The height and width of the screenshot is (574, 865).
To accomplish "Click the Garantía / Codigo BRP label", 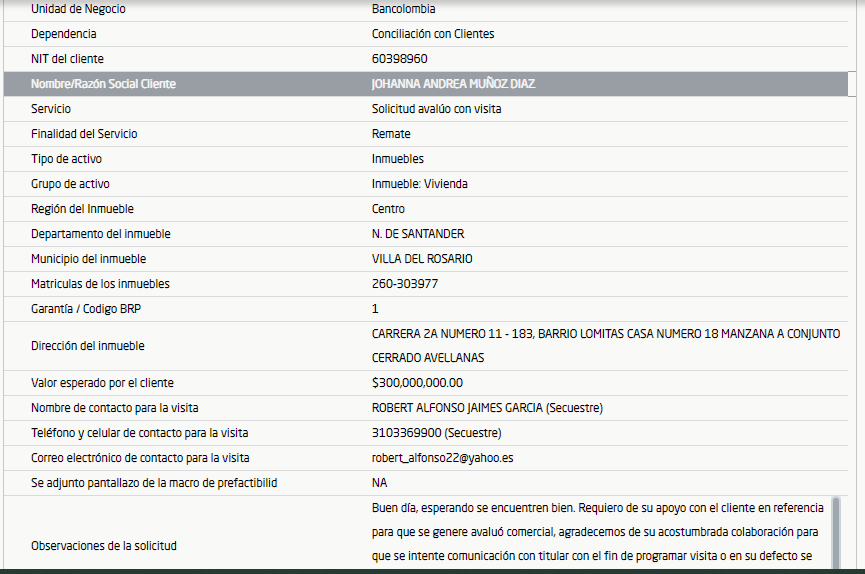I will click(x=86, y=309).
